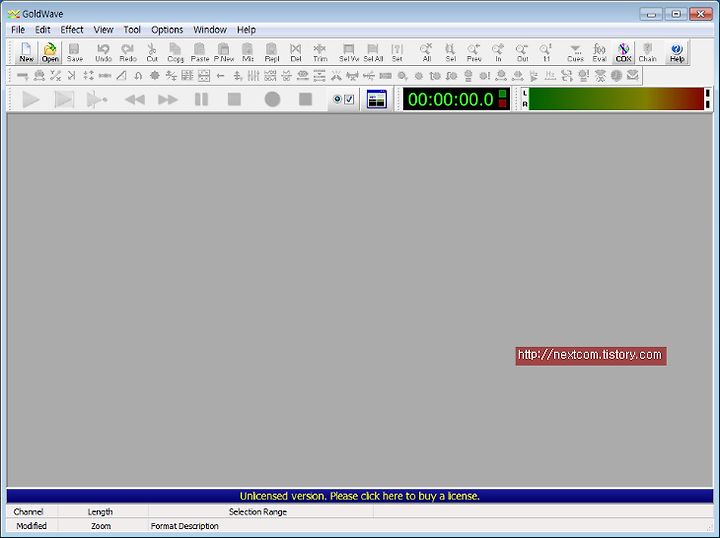Screen dimensions: 720x538
Task: Click the Sel All icon
Action: 373,52
